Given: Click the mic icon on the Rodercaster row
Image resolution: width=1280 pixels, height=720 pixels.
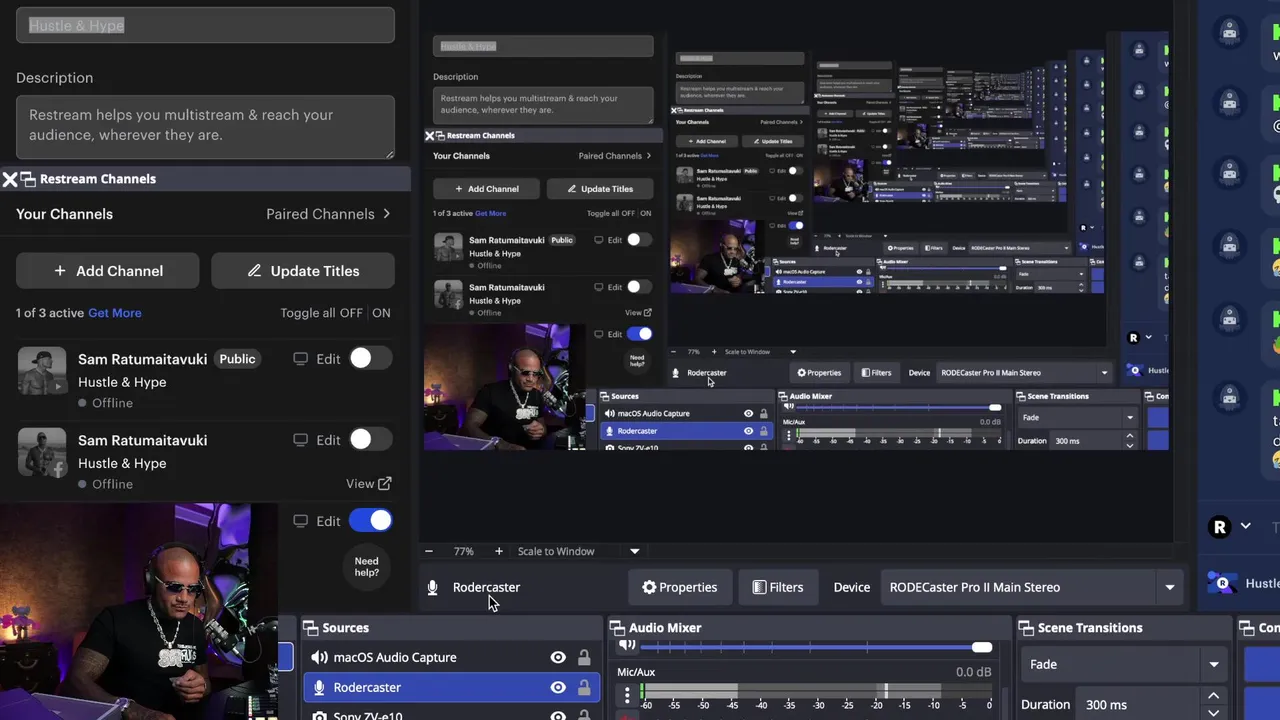Looking at the screenshot, I should click(x=319, y=688).
